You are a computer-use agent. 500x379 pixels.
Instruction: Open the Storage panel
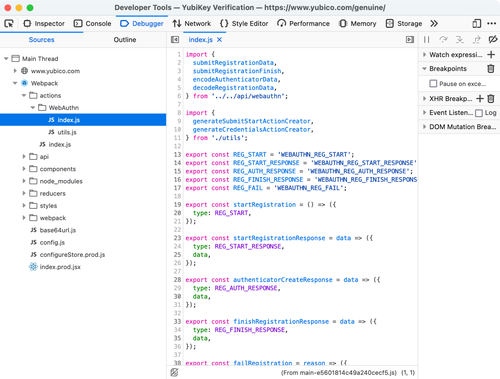coord(404,24)
